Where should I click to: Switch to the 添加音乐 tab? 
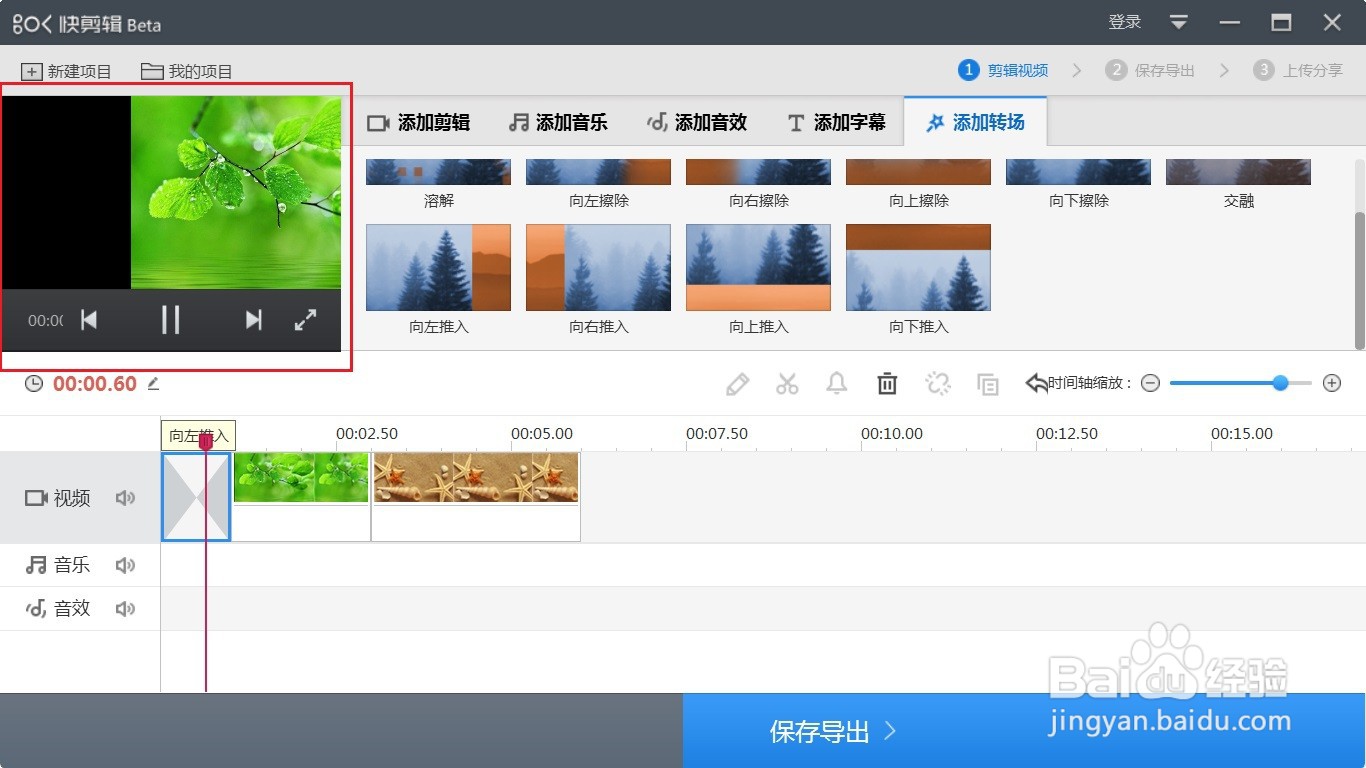[558, 122]
